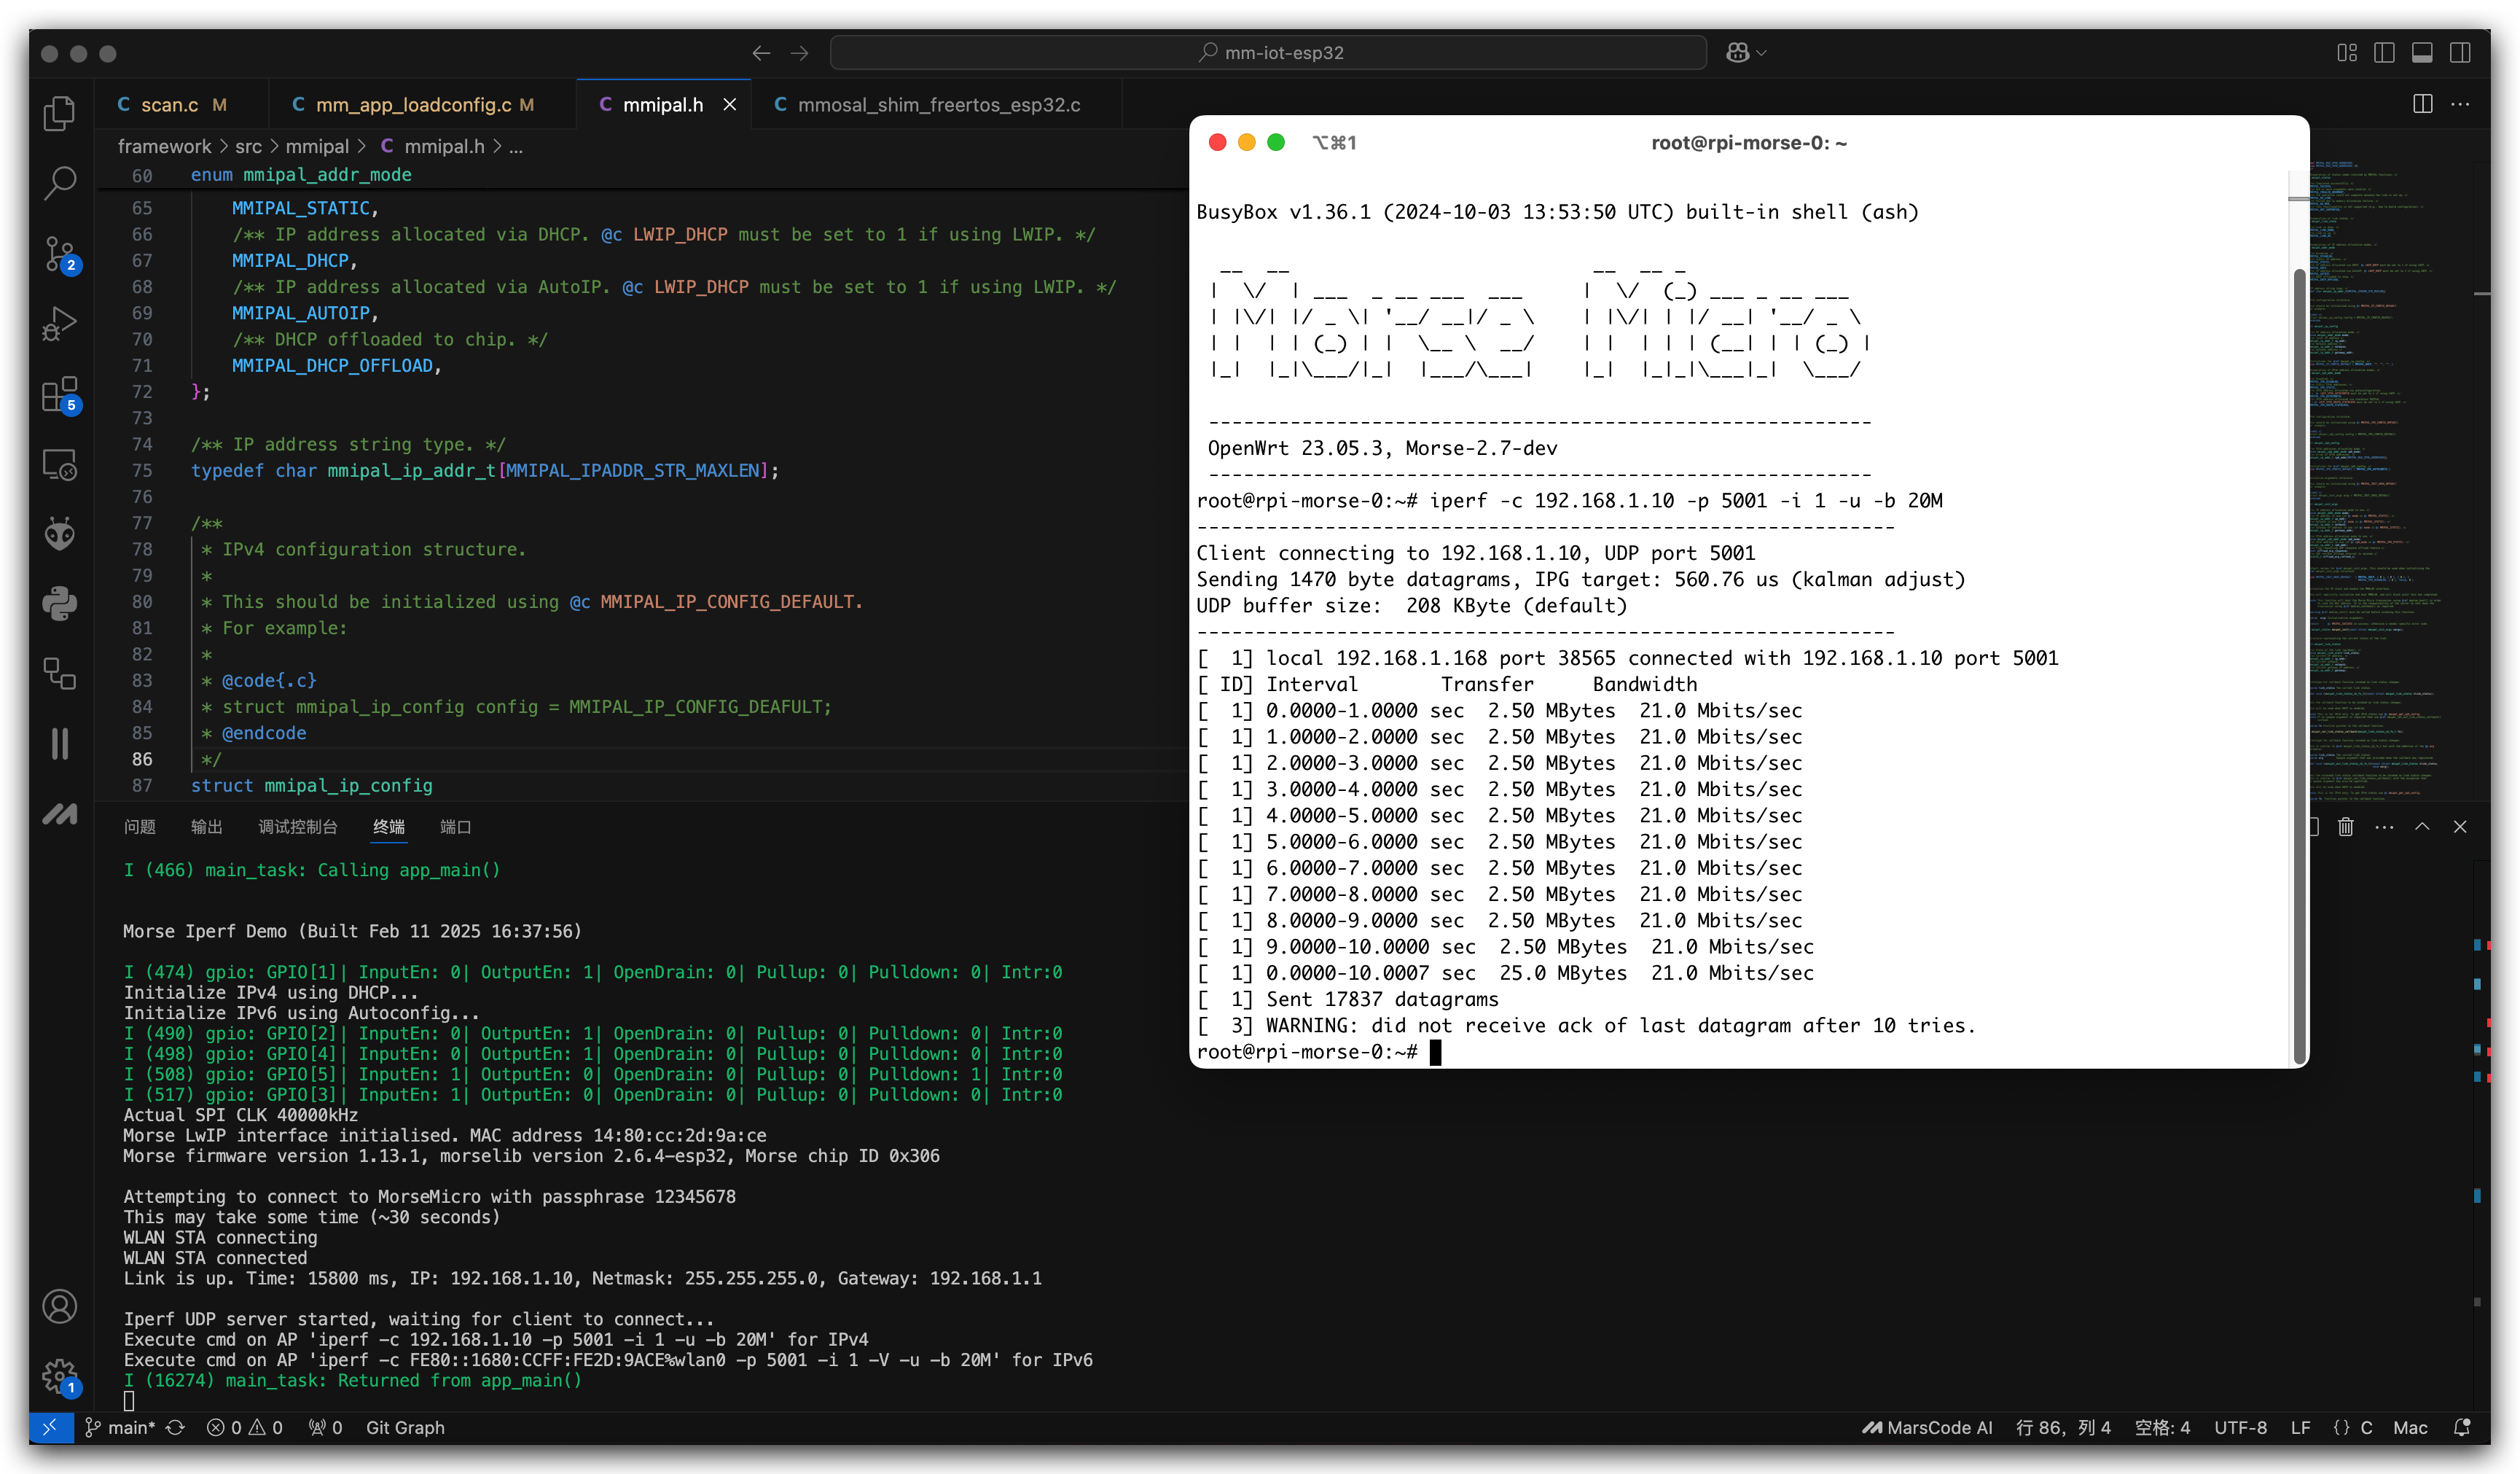The width and height of the screenshot is (2520, 1474).
Task: Click forwarded ports indicator showing 0
Action: click(325, 1427)
